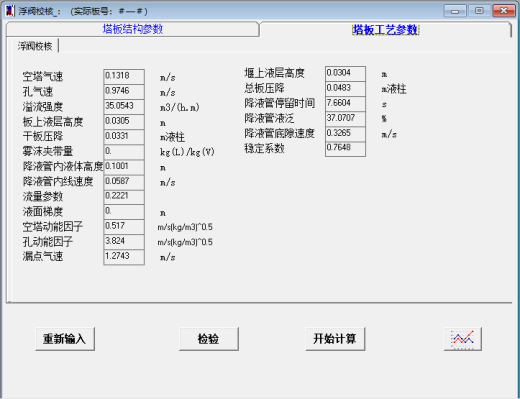
Task: Click the 漏点气速 label
Action: tap(43, 256)
